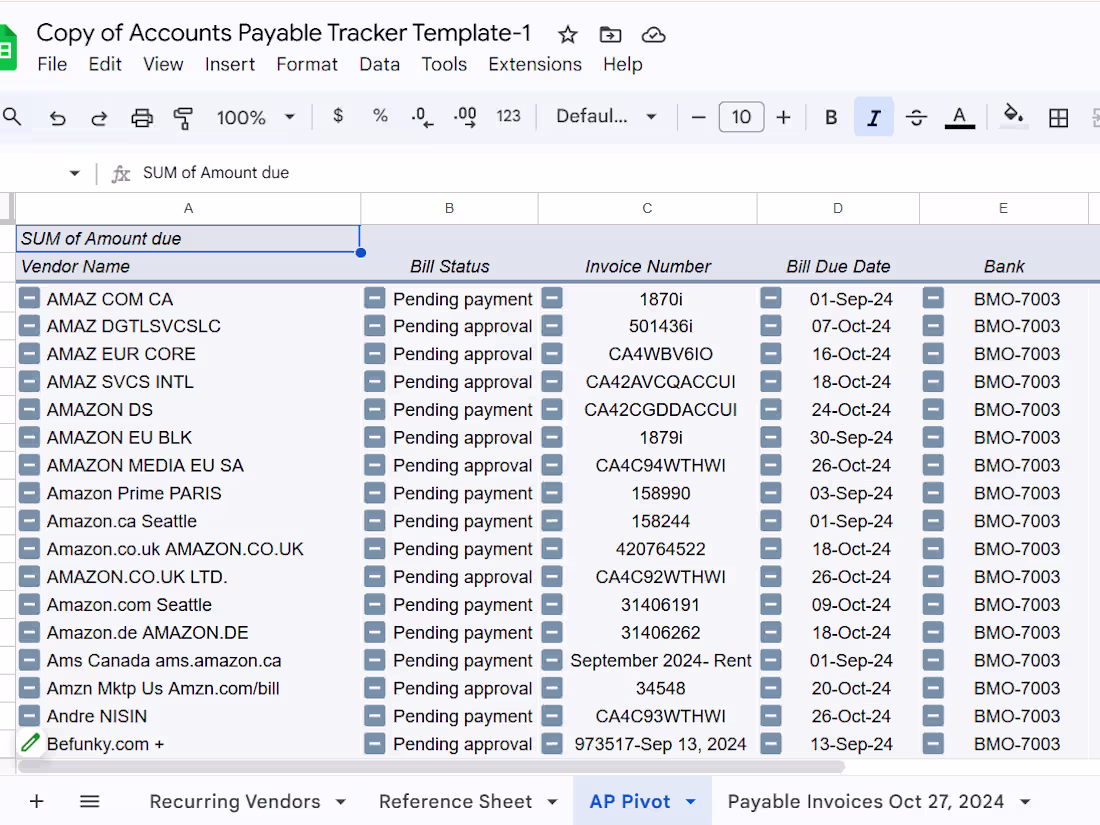Open the Google Sheets home icon
The width and height of the screenshot is (1100, 825).
coord(7,48)
